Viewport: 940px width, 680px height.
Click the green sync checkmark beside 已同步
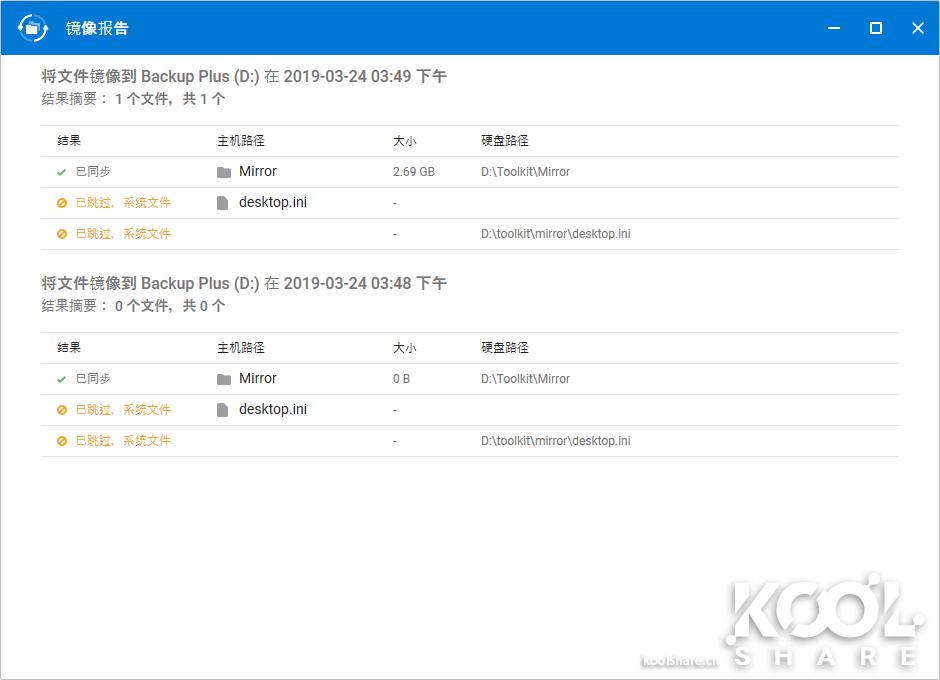[x=60, y=171]
